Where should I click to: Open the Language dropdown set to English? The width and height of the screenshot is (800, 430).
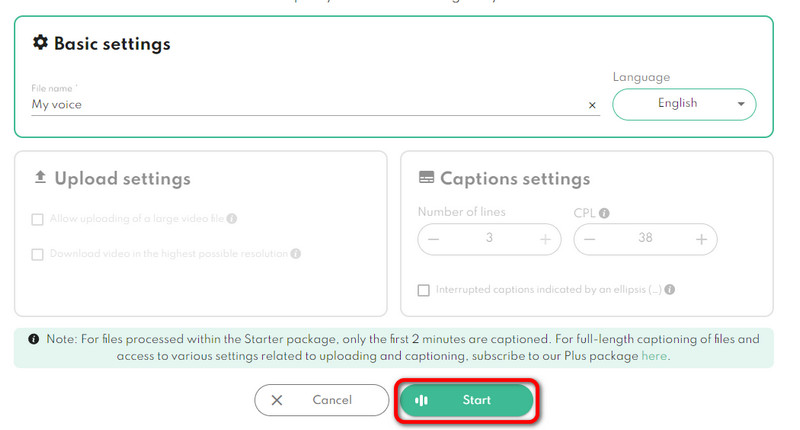point(684,104)
